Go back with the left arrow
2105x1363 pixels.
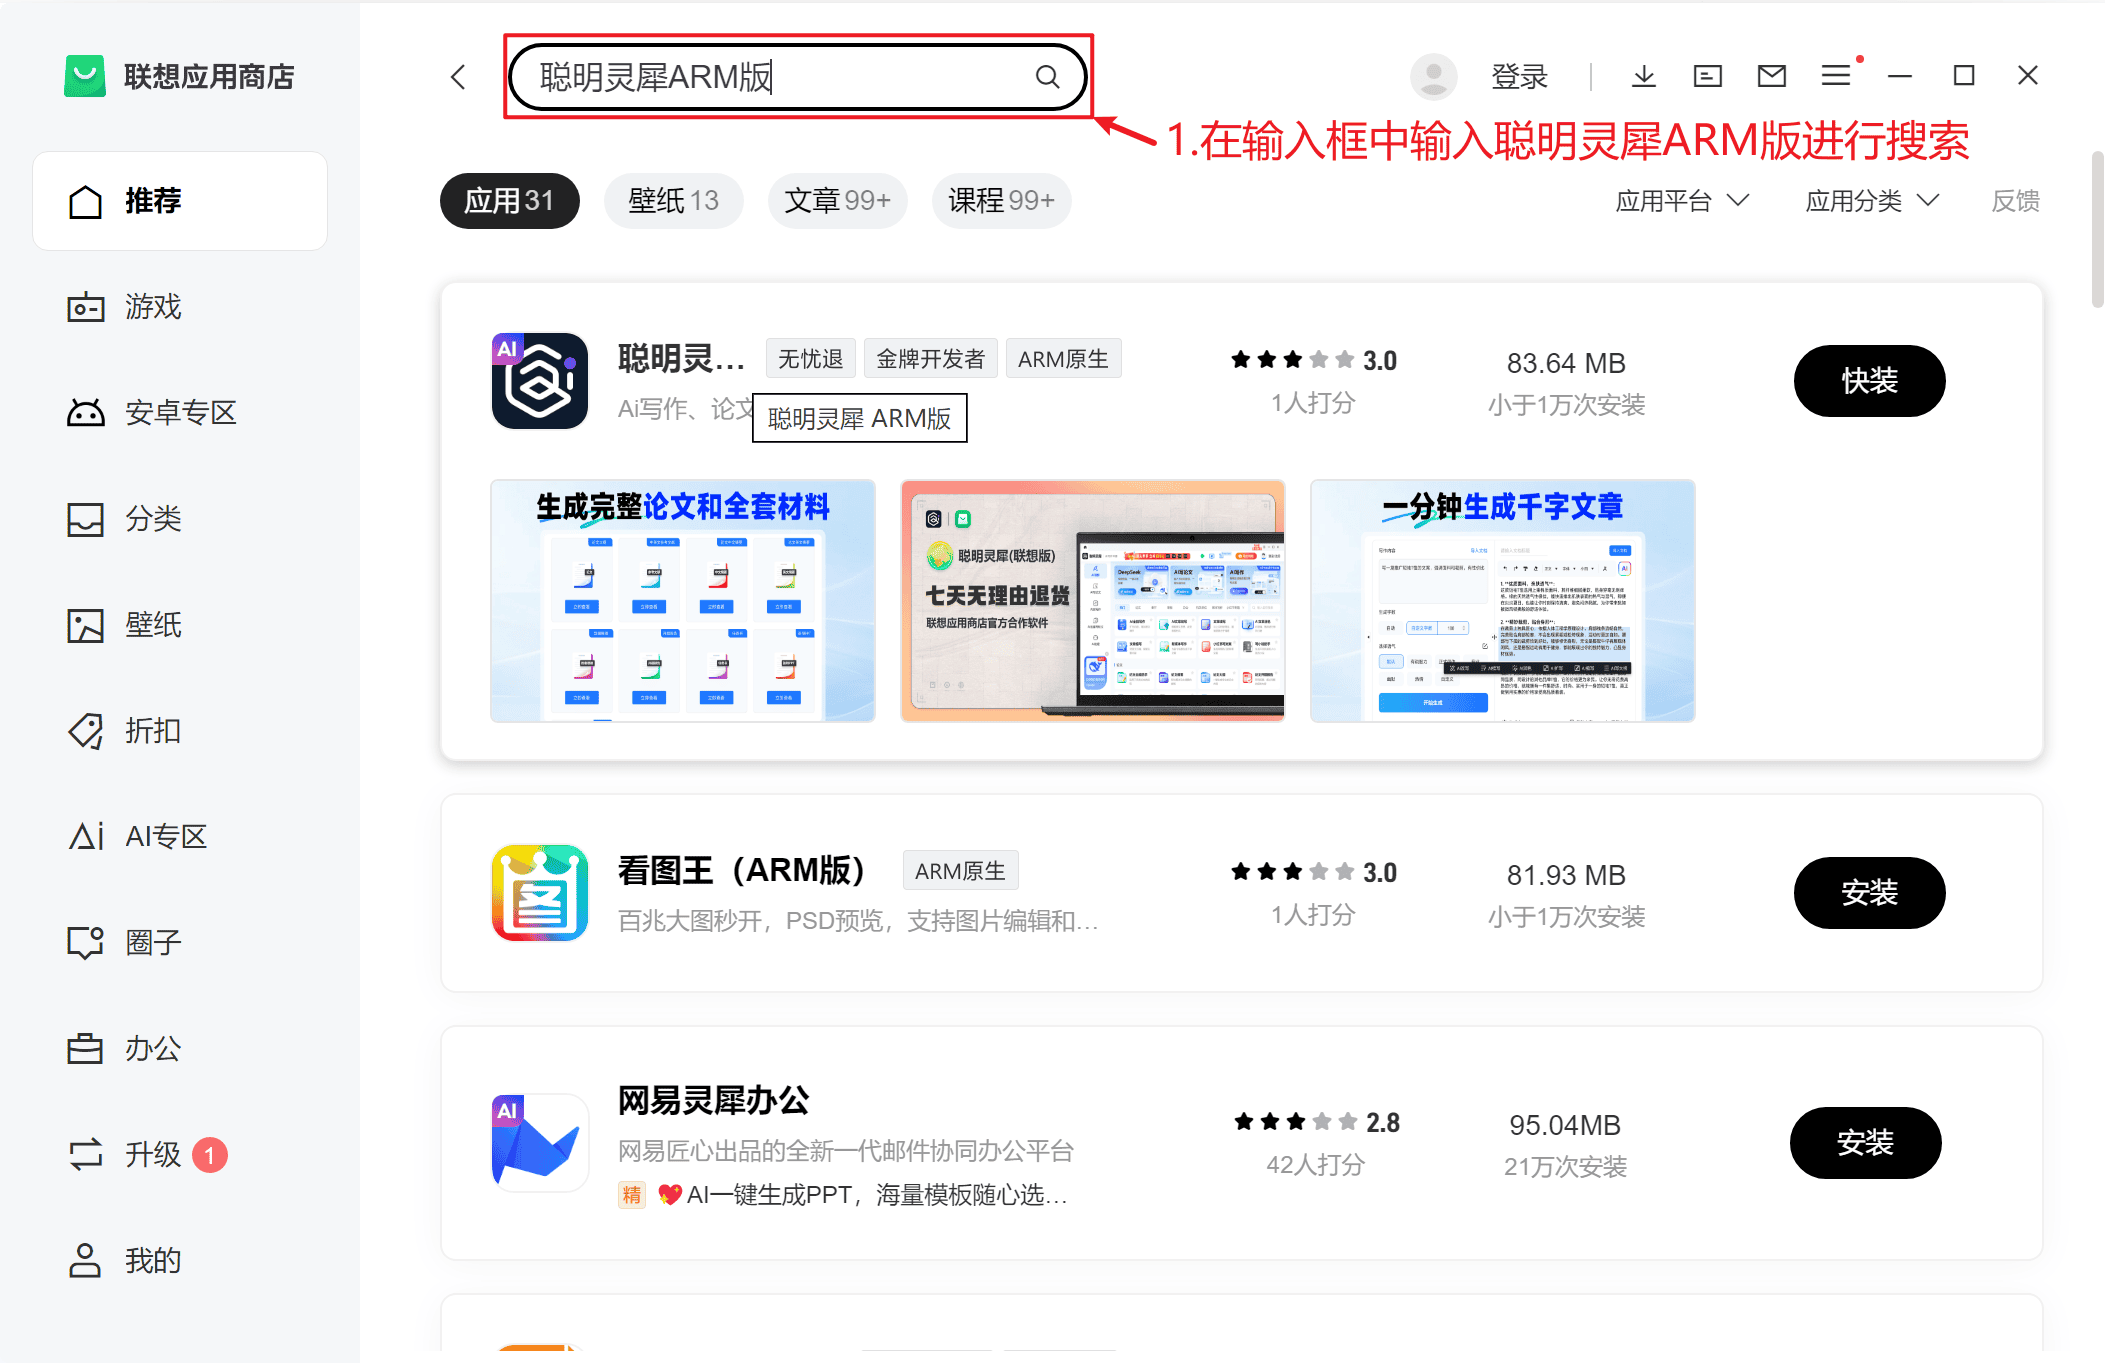click(x=459, y=77)
